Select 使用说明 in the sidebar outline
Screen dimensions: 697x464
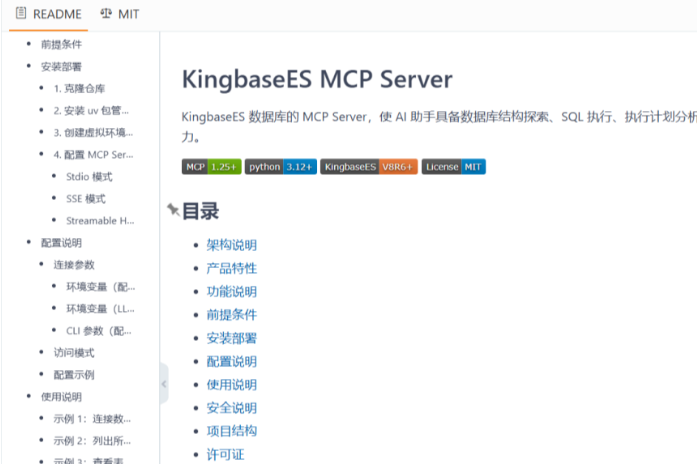pos(61,397)
